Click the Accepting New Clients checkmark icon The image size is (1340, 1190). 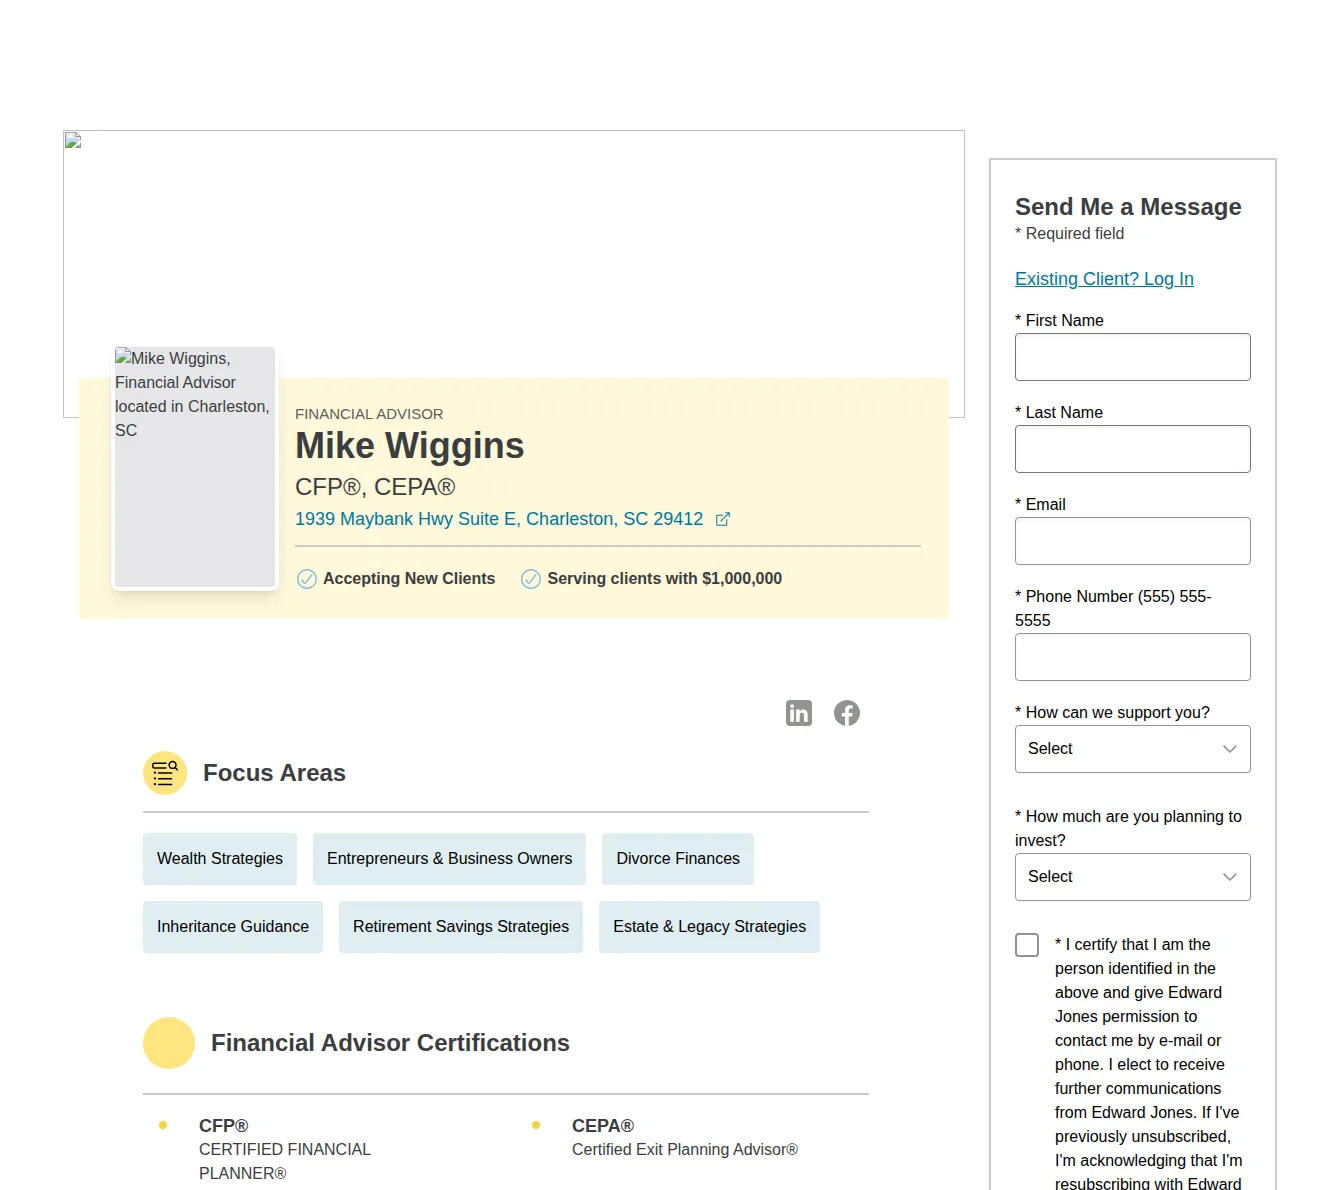307,579
